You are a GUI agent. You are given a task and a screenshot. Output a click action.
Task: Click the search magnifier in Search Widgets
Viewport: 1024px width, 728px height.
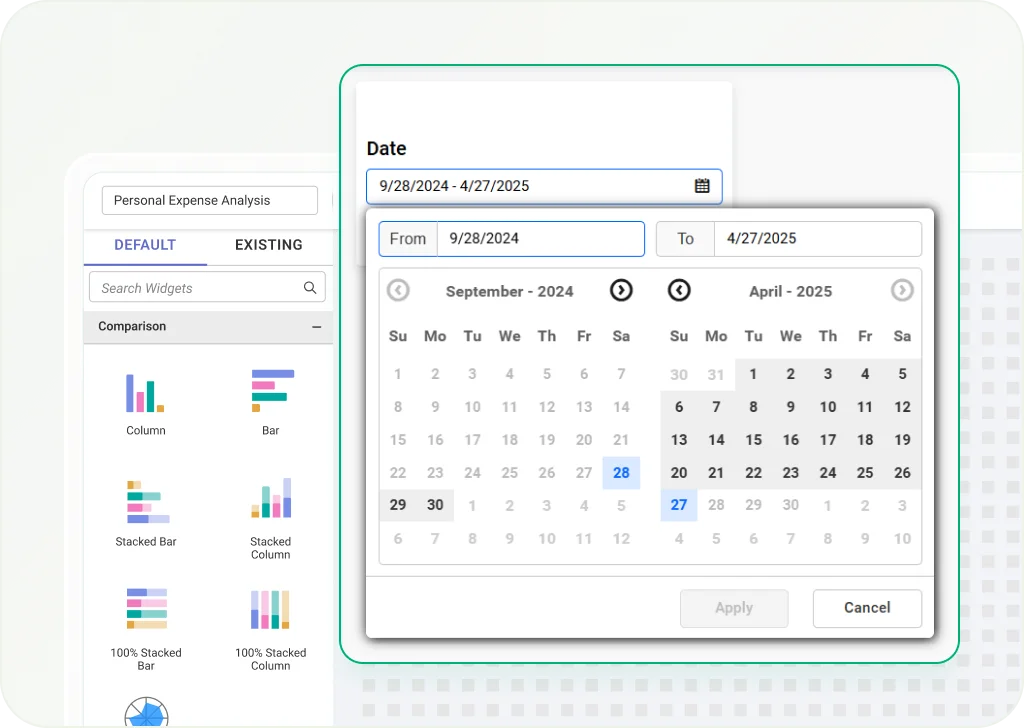310,288
